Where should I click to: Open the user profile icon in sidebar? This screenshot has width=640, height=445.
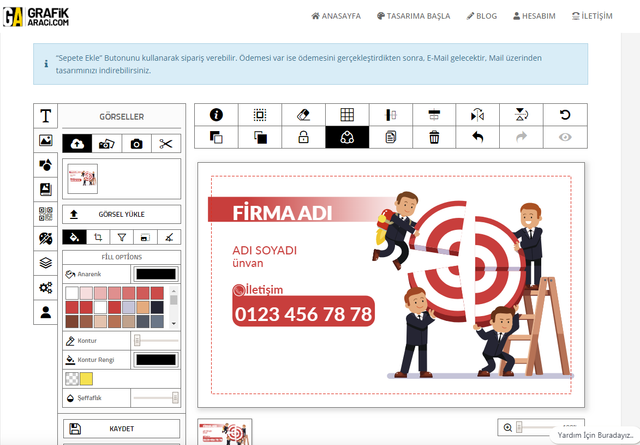(45, 312)
